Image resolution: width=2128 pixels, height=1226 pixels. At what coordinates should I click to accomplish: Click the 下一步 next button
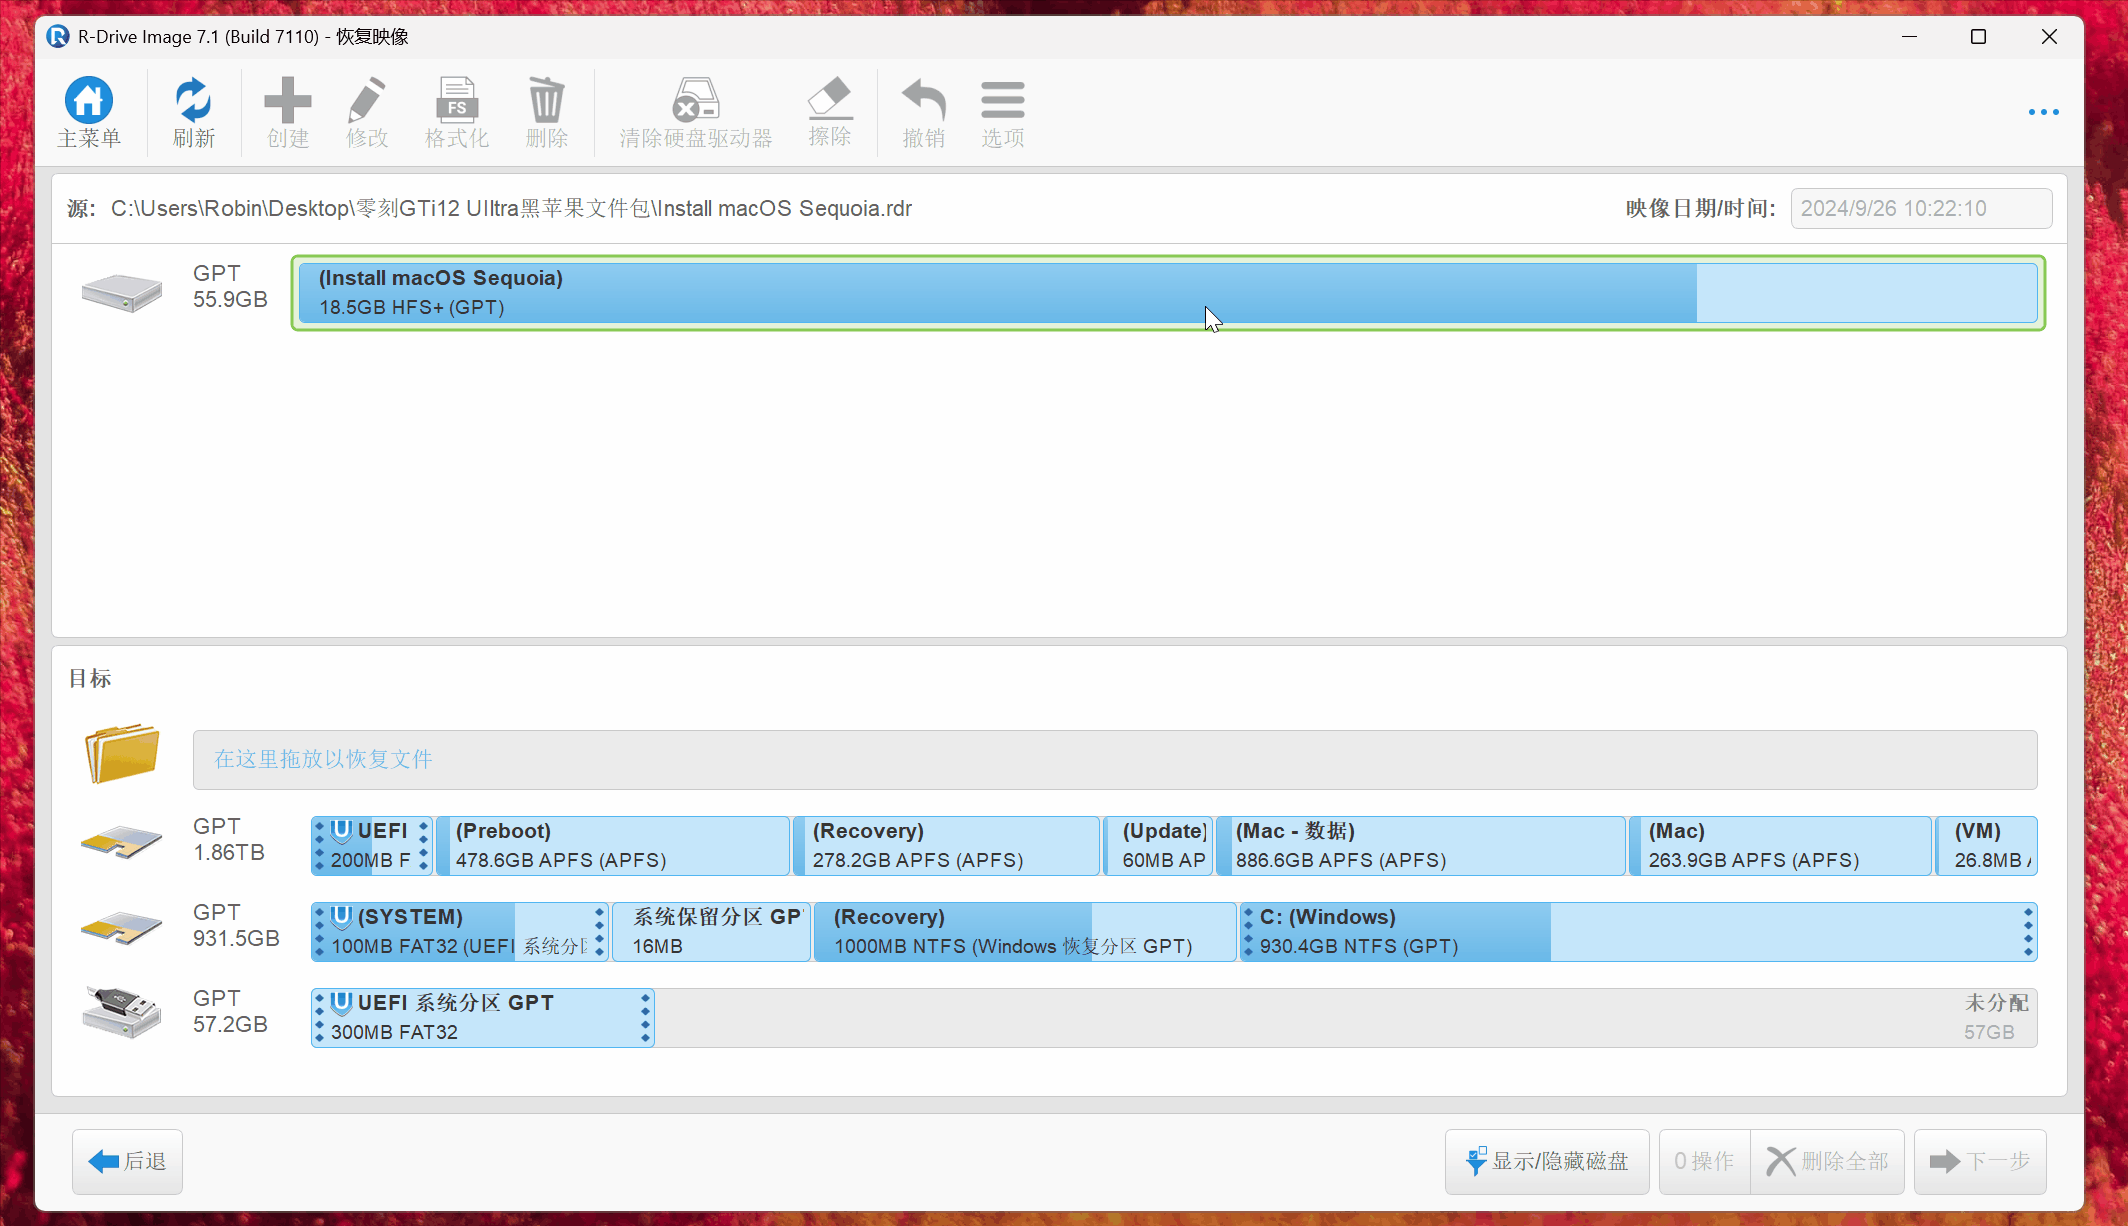point(1980,1161)
